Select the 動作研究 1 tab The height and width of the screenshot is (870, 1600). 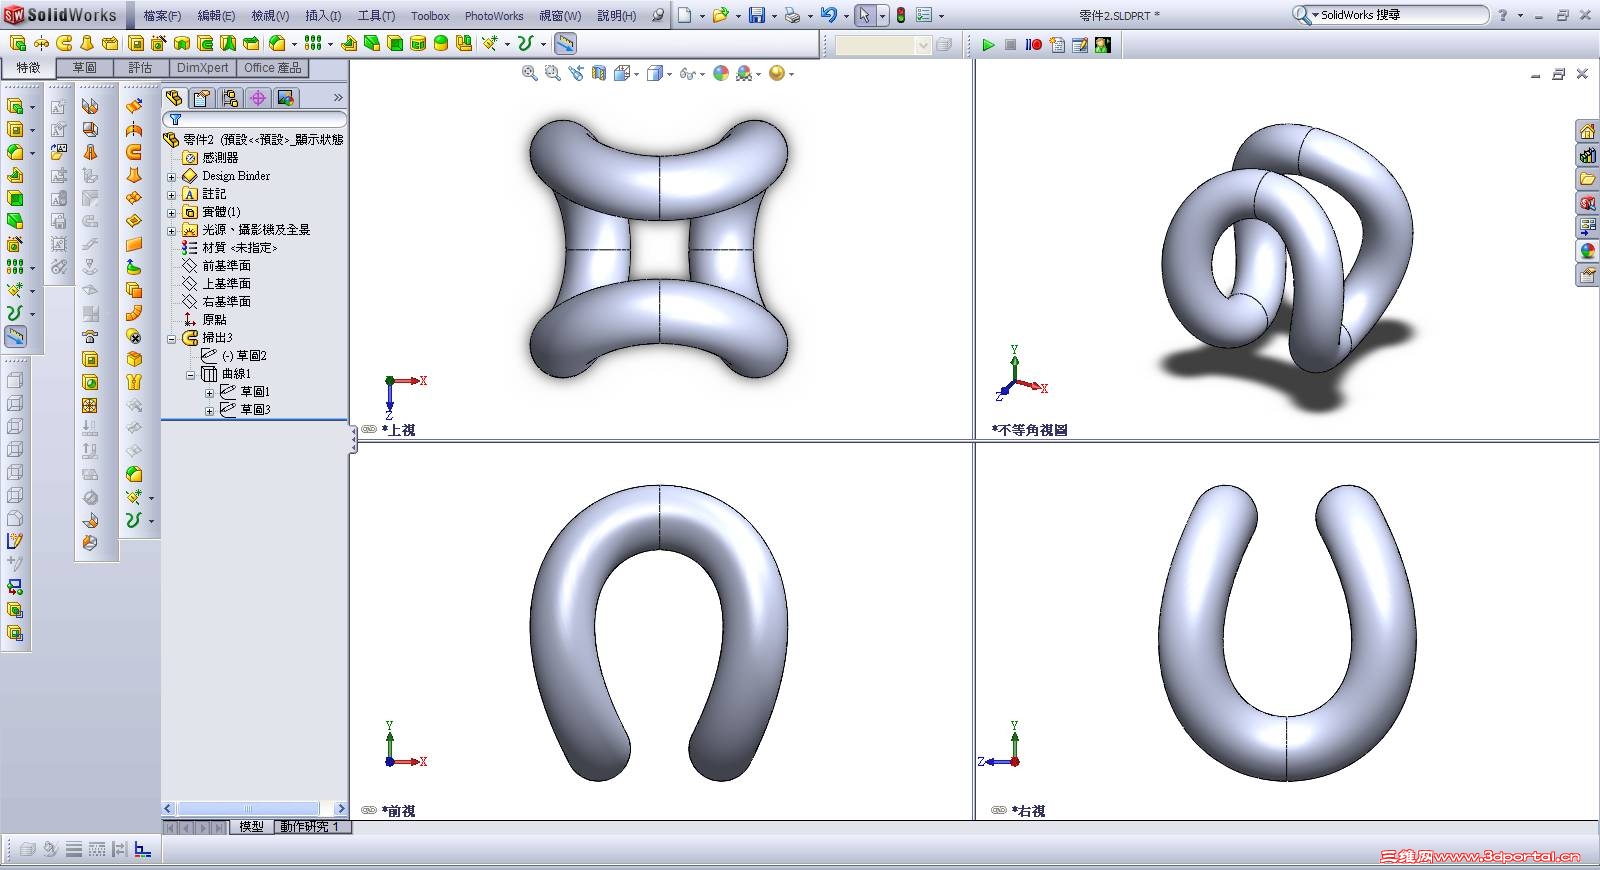310,827
